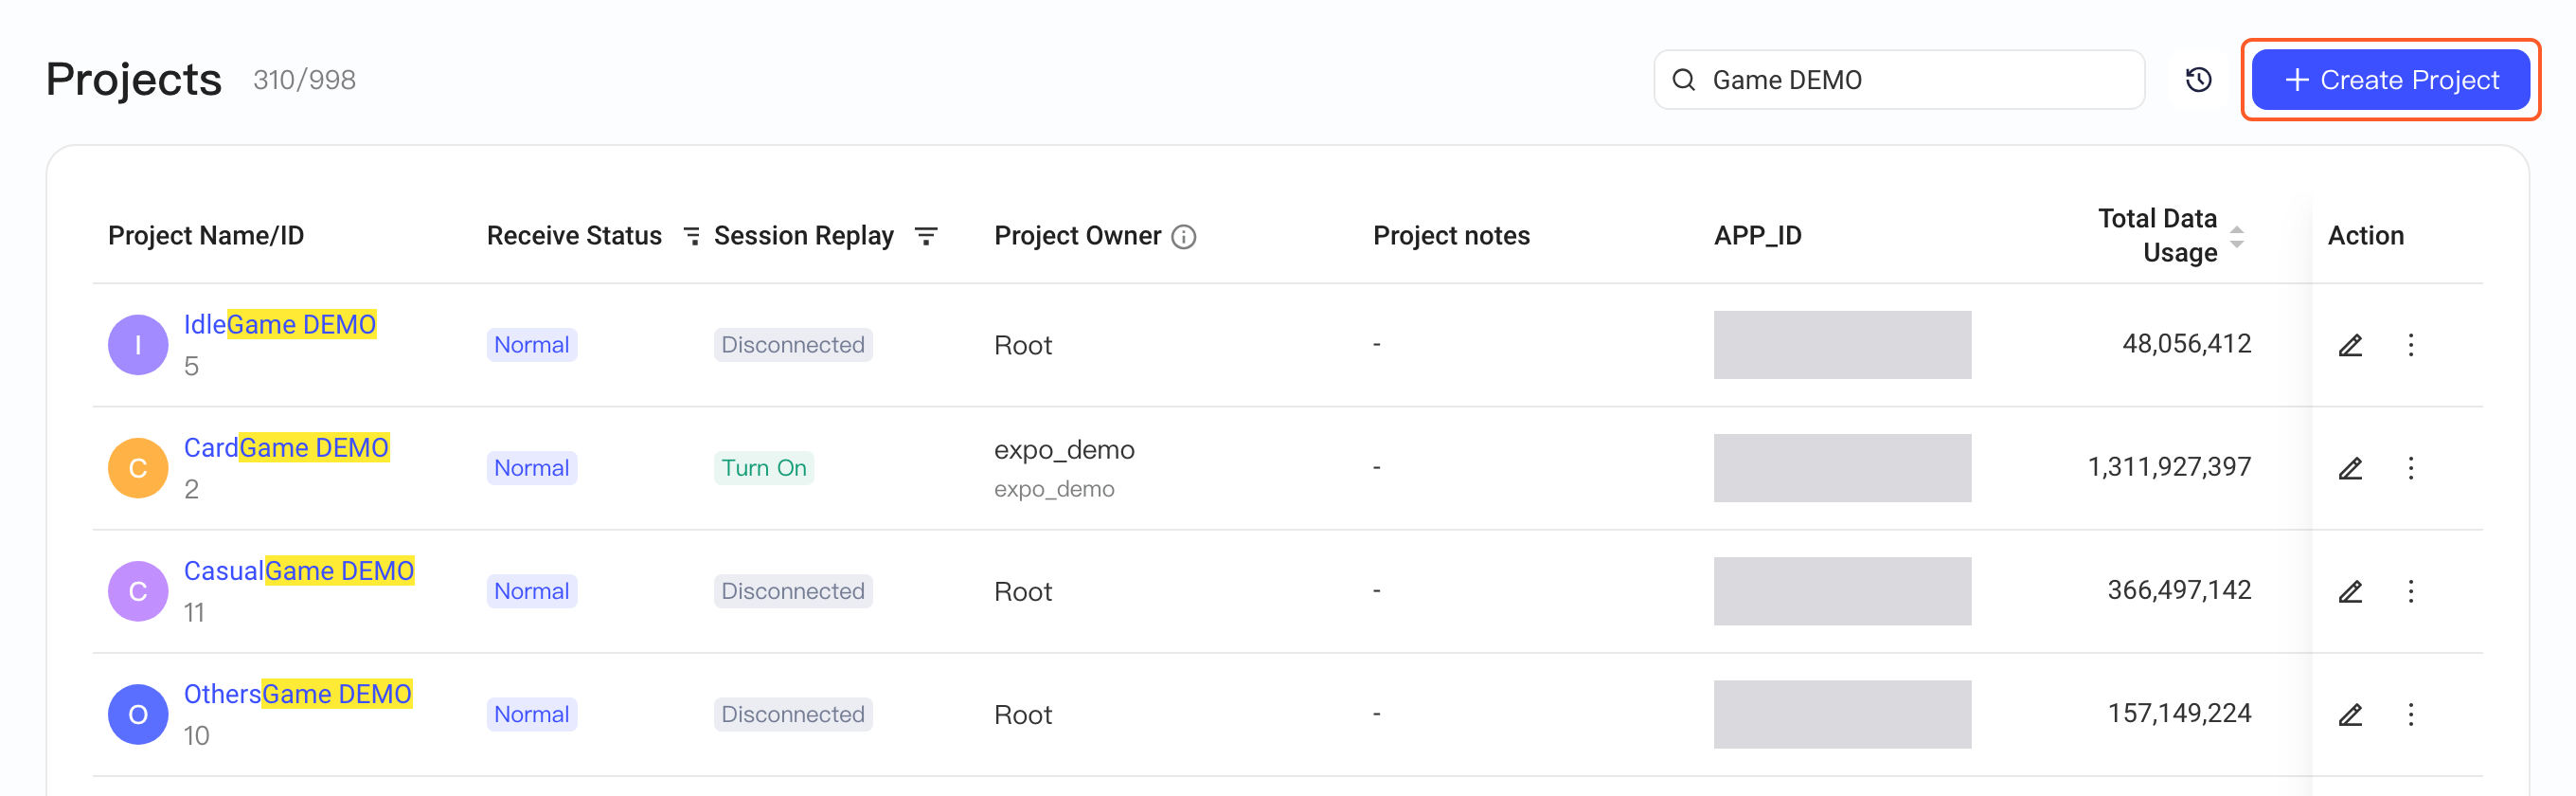
Task: Edit the CasualGame DEMO project
Action: (x=2350, y=591)
